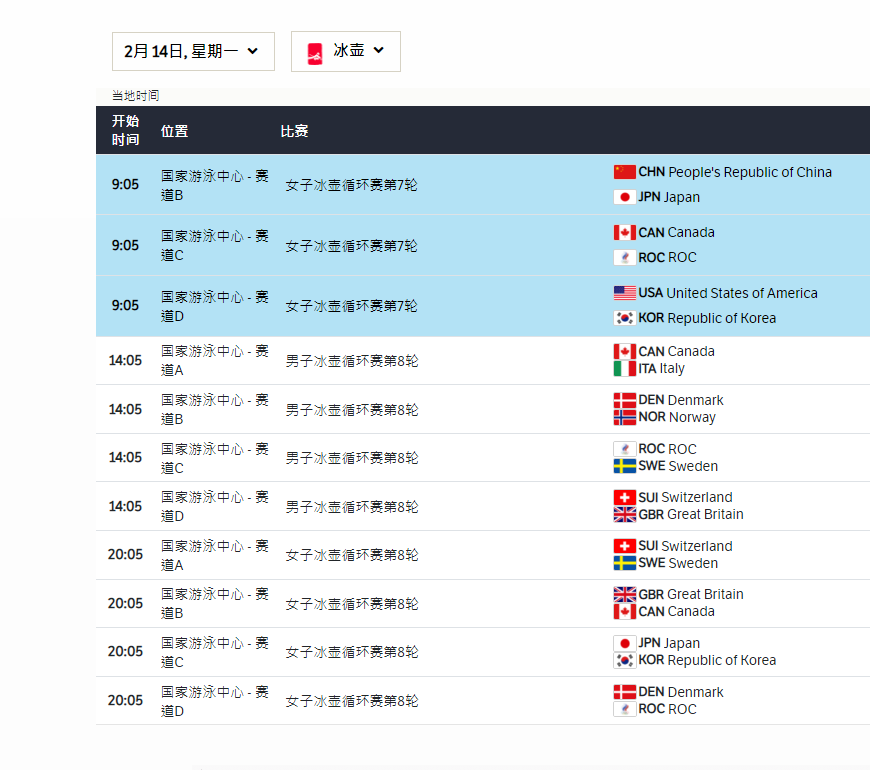Select the 20:05 赛道D location cell
The image size is (870, 770).
[214, 701]
